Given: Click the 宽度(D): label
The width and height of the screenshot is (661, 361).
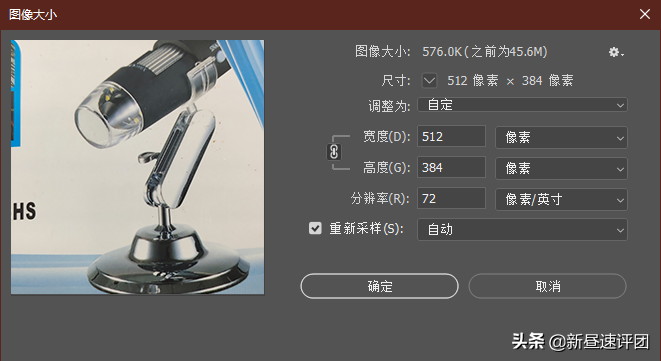Looking at the screenshot, I should [x=386, y=137].
